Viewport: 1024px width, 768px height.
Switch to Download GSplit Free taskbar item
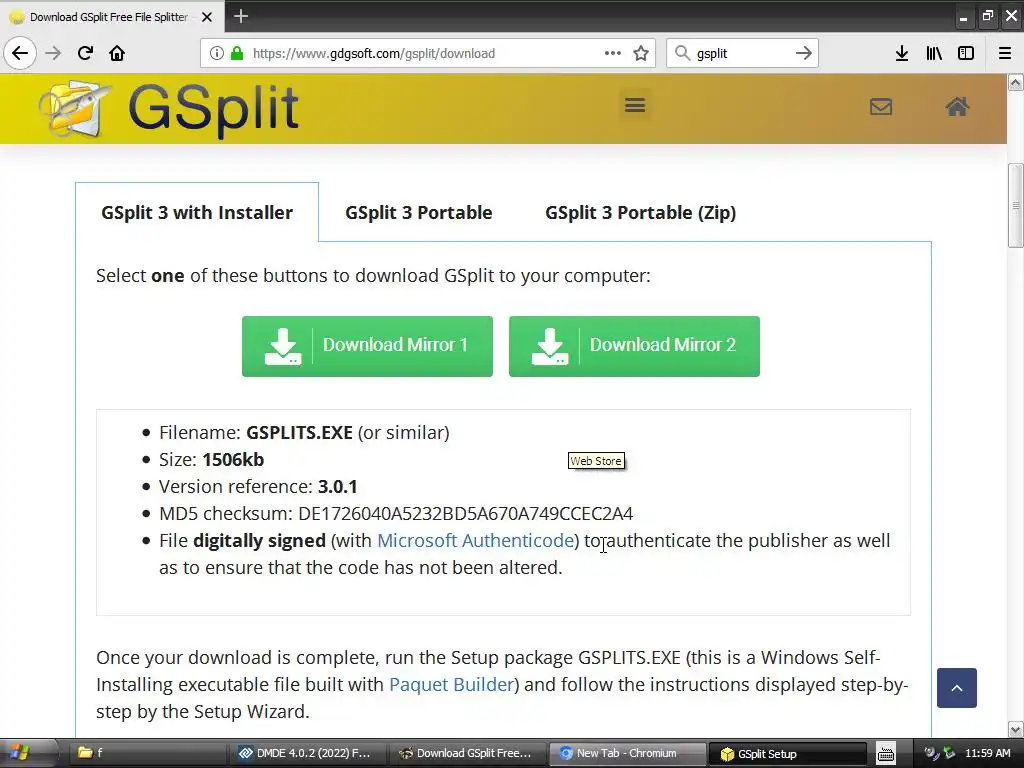(467, 753)
